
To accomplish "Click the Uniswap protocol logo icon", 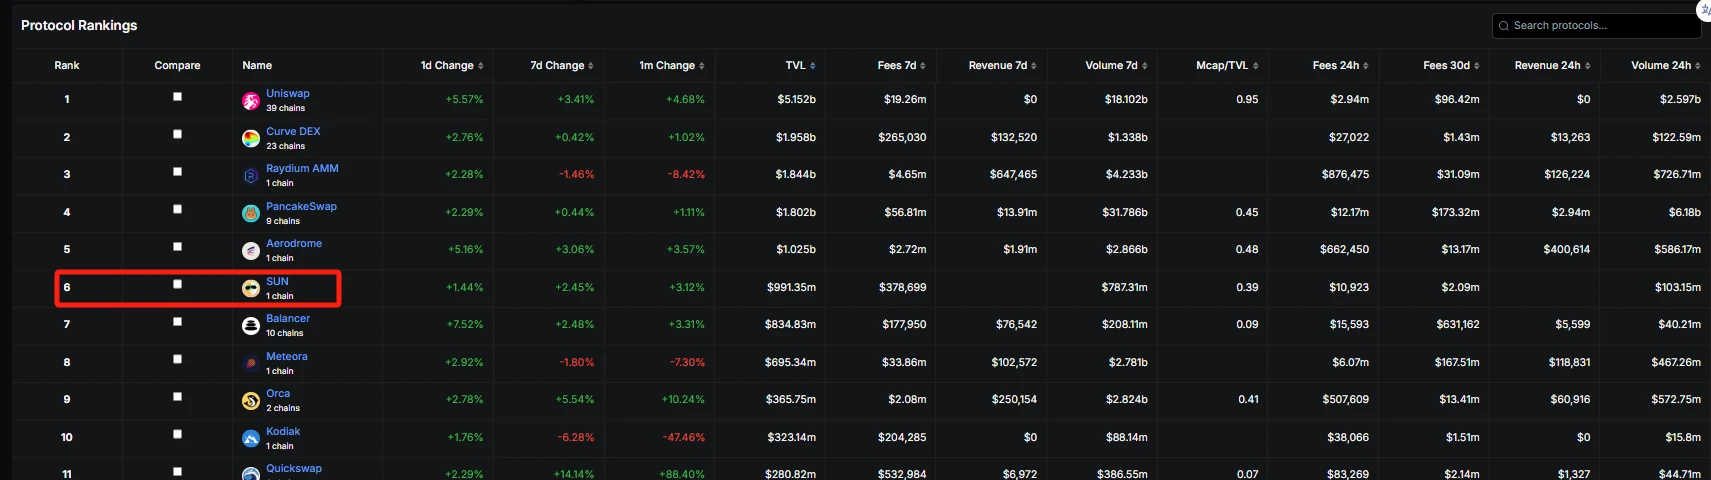I will coord(251,101).
